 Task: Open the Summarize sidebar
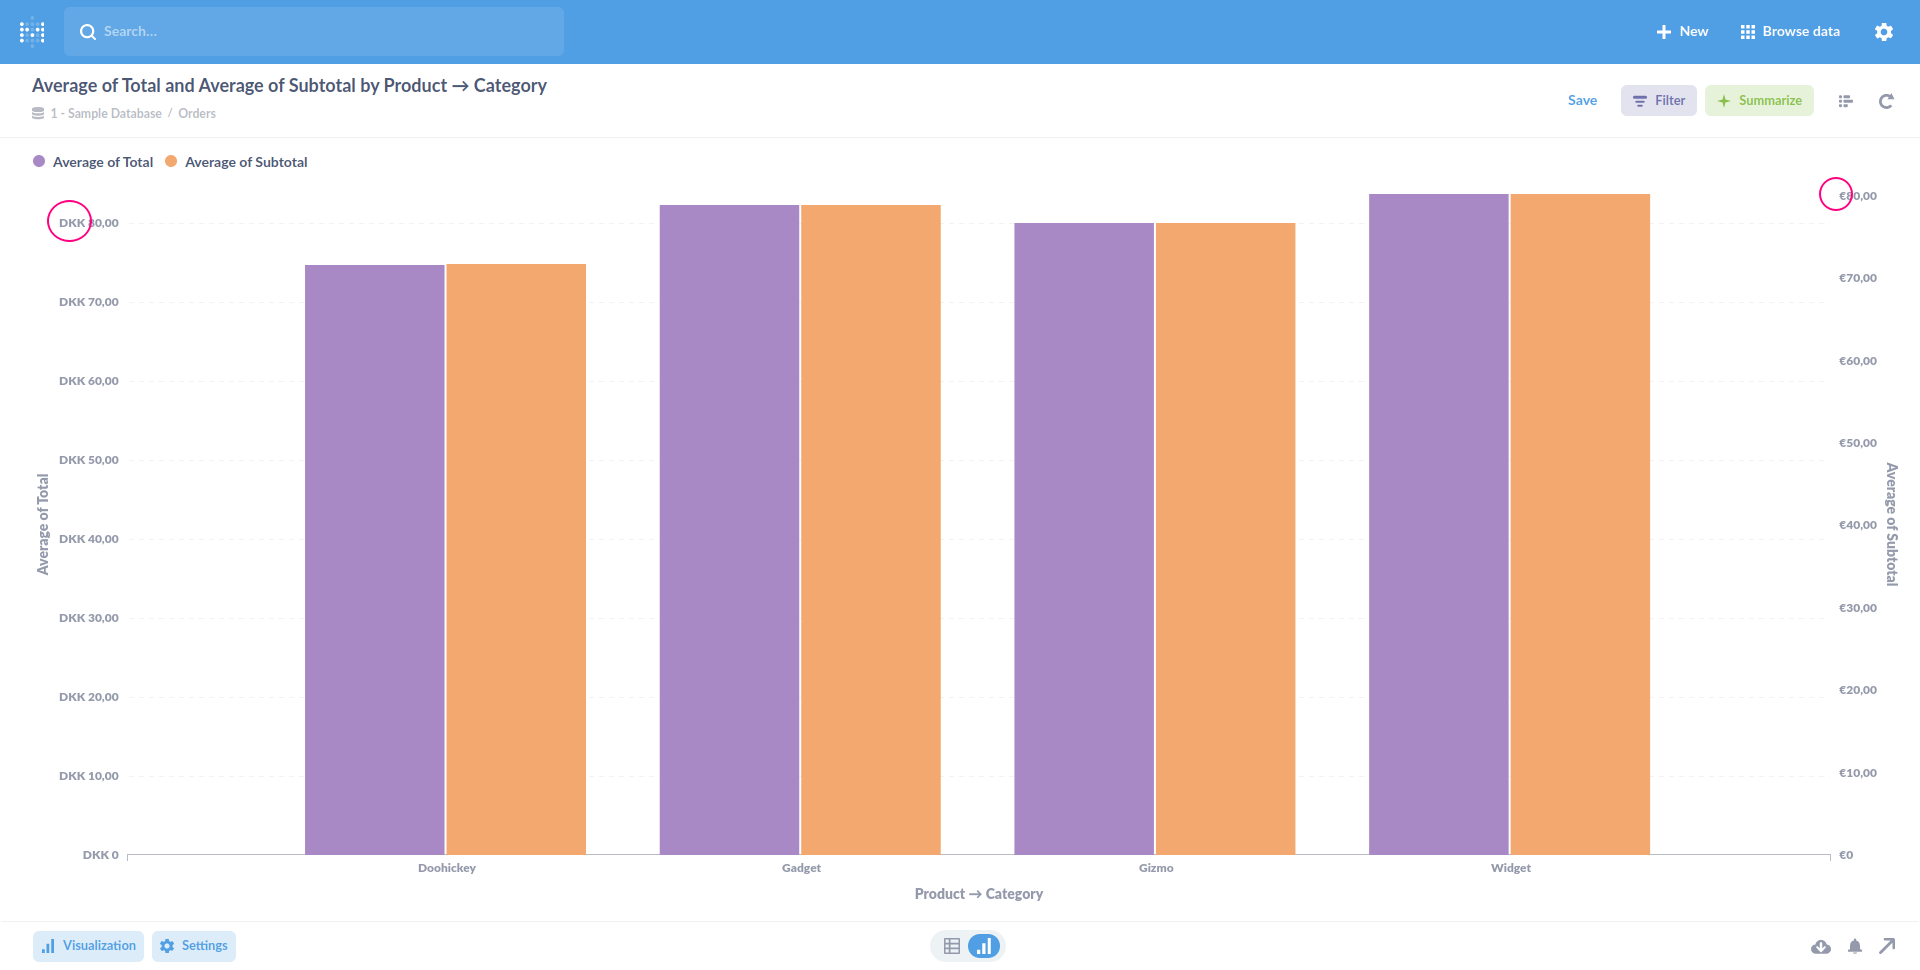coord(1759,100)
